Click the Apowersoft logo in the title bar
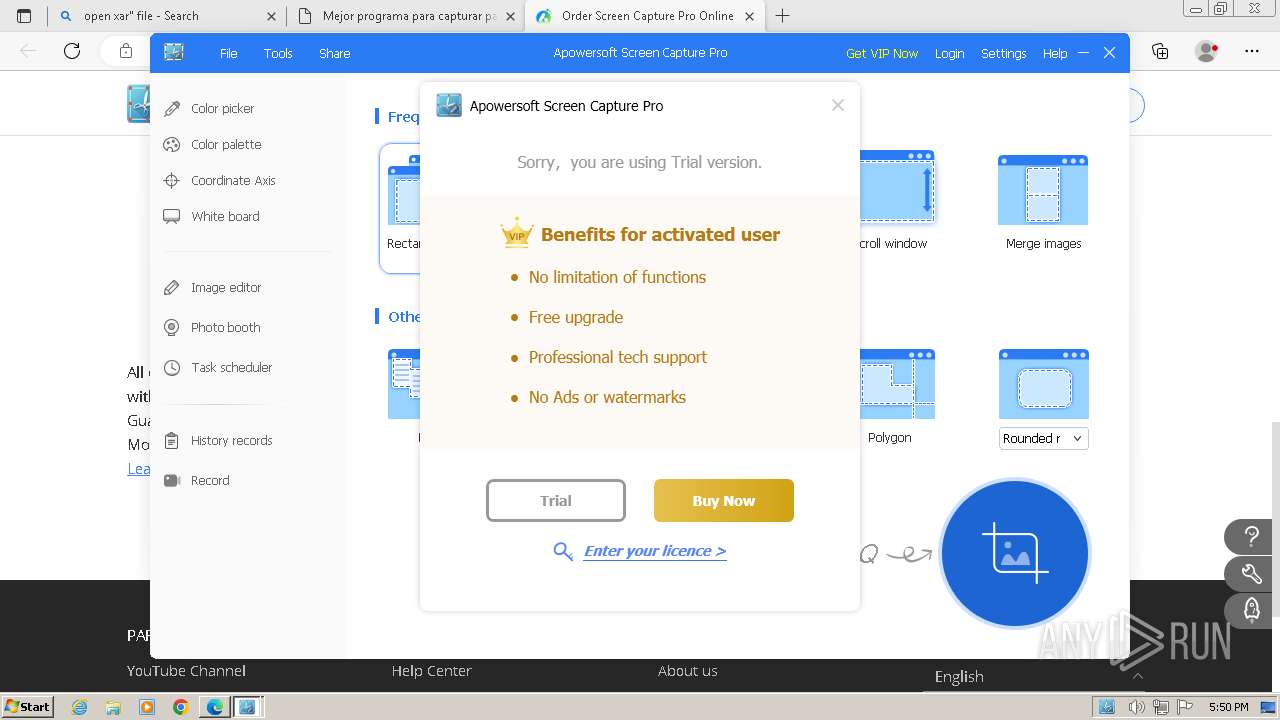Screen dimensions: 1280x720 pyautogui.click(x=174, y=53)
